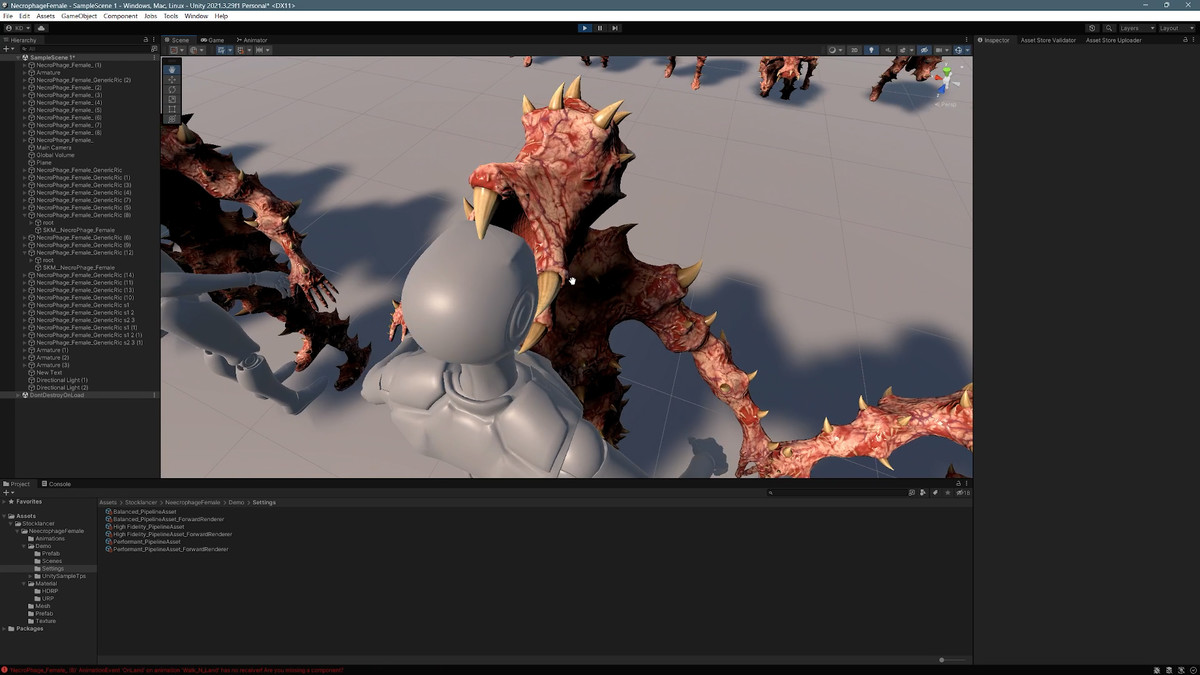Image resolution: width=1200 pixels, height=675 pixels.
Task: Open the Layers dropdown
Action: 1136,28
